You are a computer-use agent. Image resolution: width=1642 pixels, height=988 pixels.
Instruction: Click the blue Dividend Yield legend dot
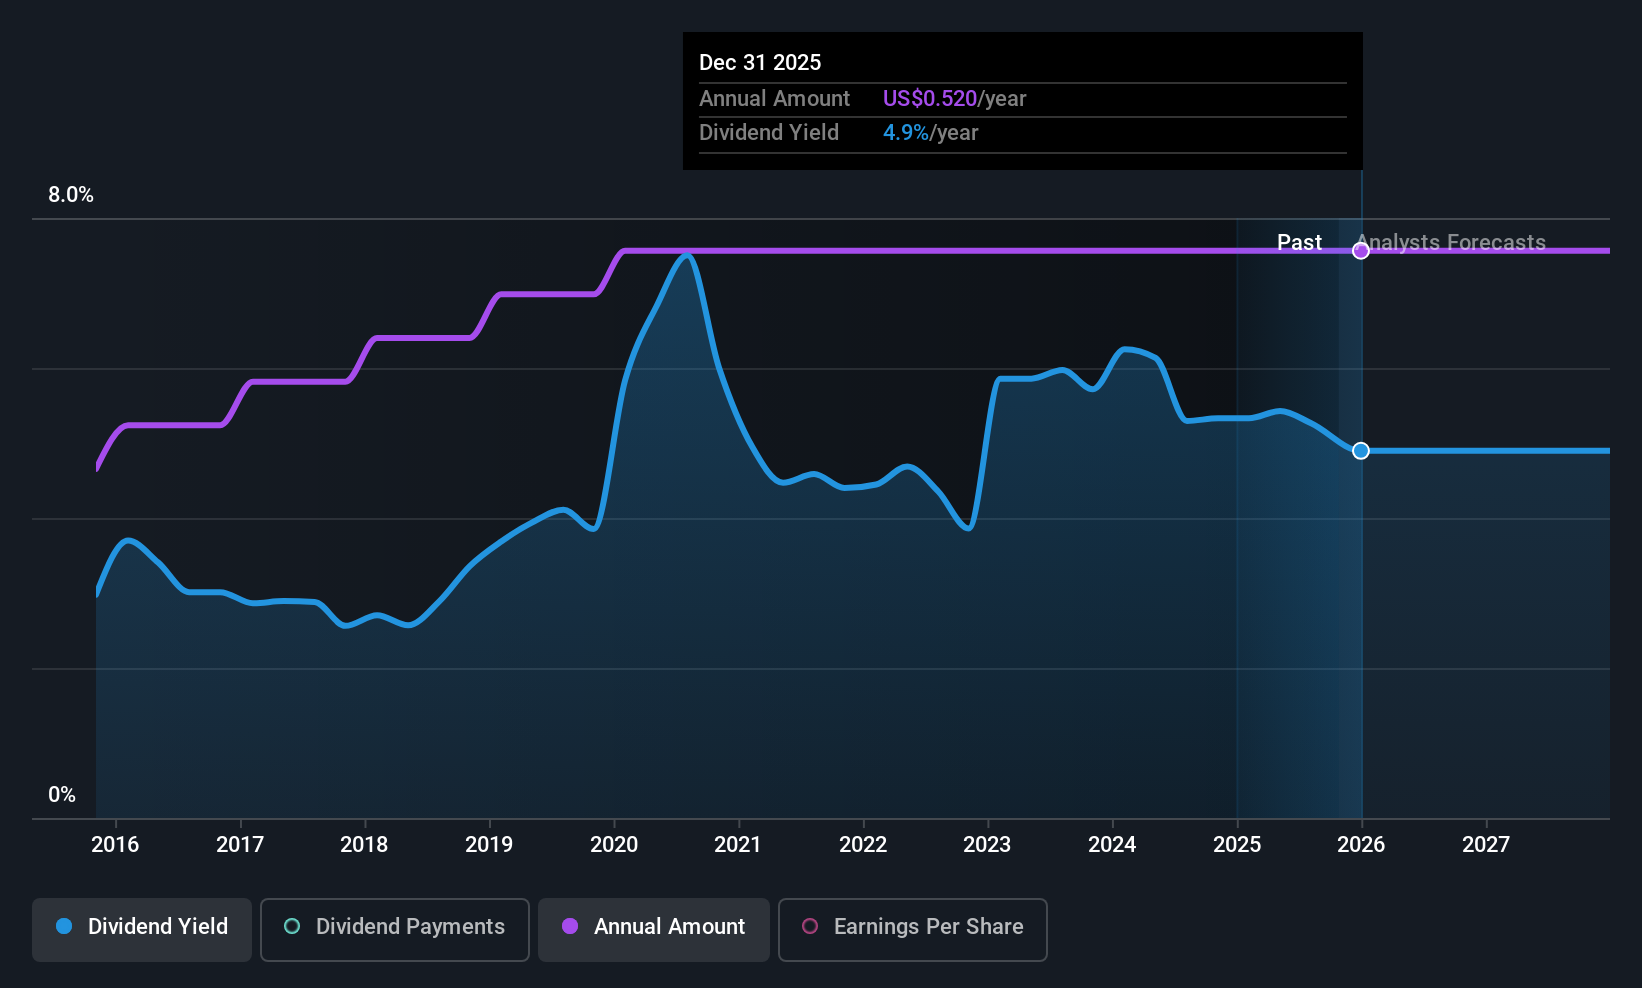pyautogui.click(x=64, y=928)
